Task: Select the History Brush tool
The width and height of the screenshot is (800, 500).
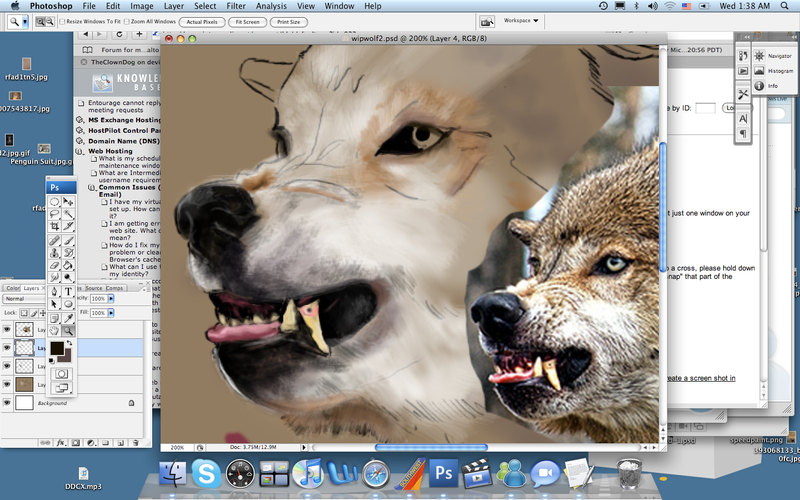Action: click(68, 253)
